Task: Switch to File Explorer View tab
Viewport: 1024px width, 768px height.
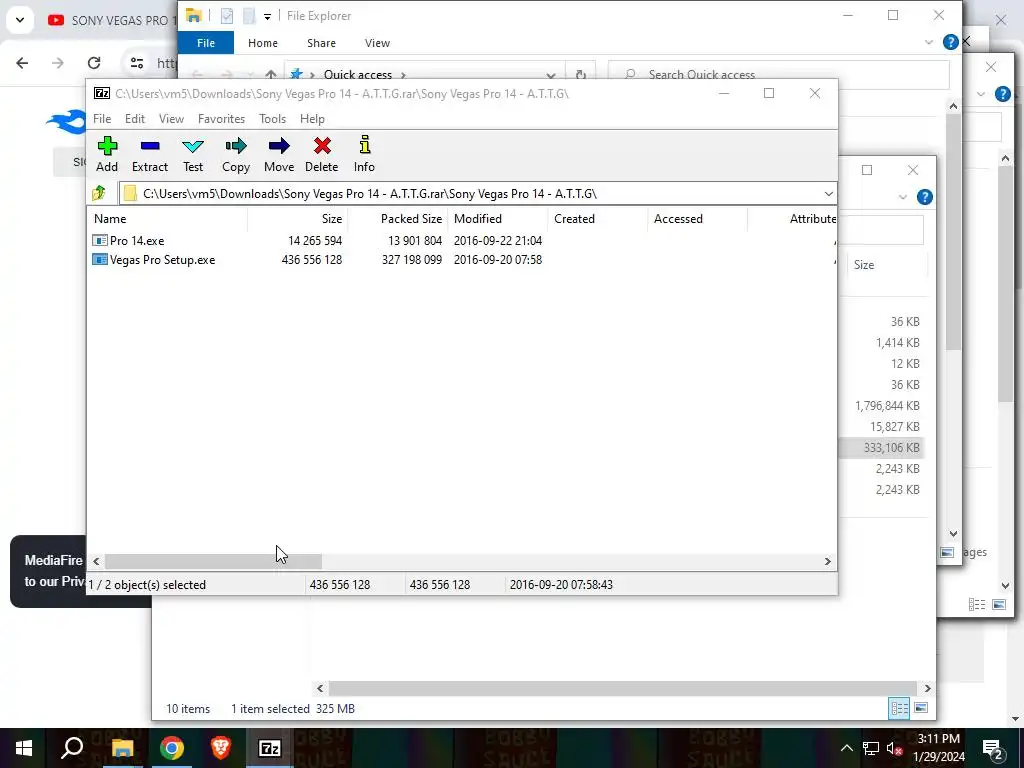Action: (377, 43)
